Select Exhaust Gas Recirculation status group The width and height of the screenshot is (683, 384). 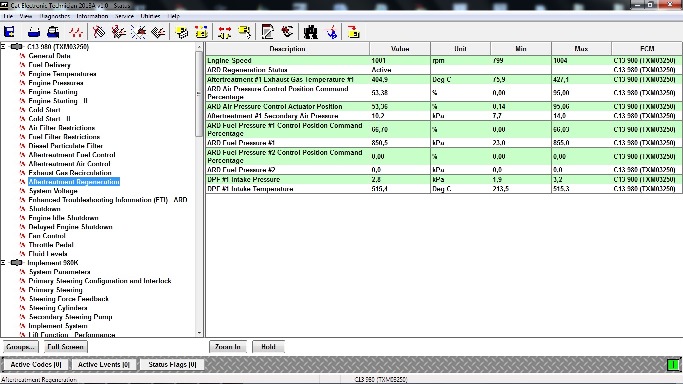[x=70, y=173]
